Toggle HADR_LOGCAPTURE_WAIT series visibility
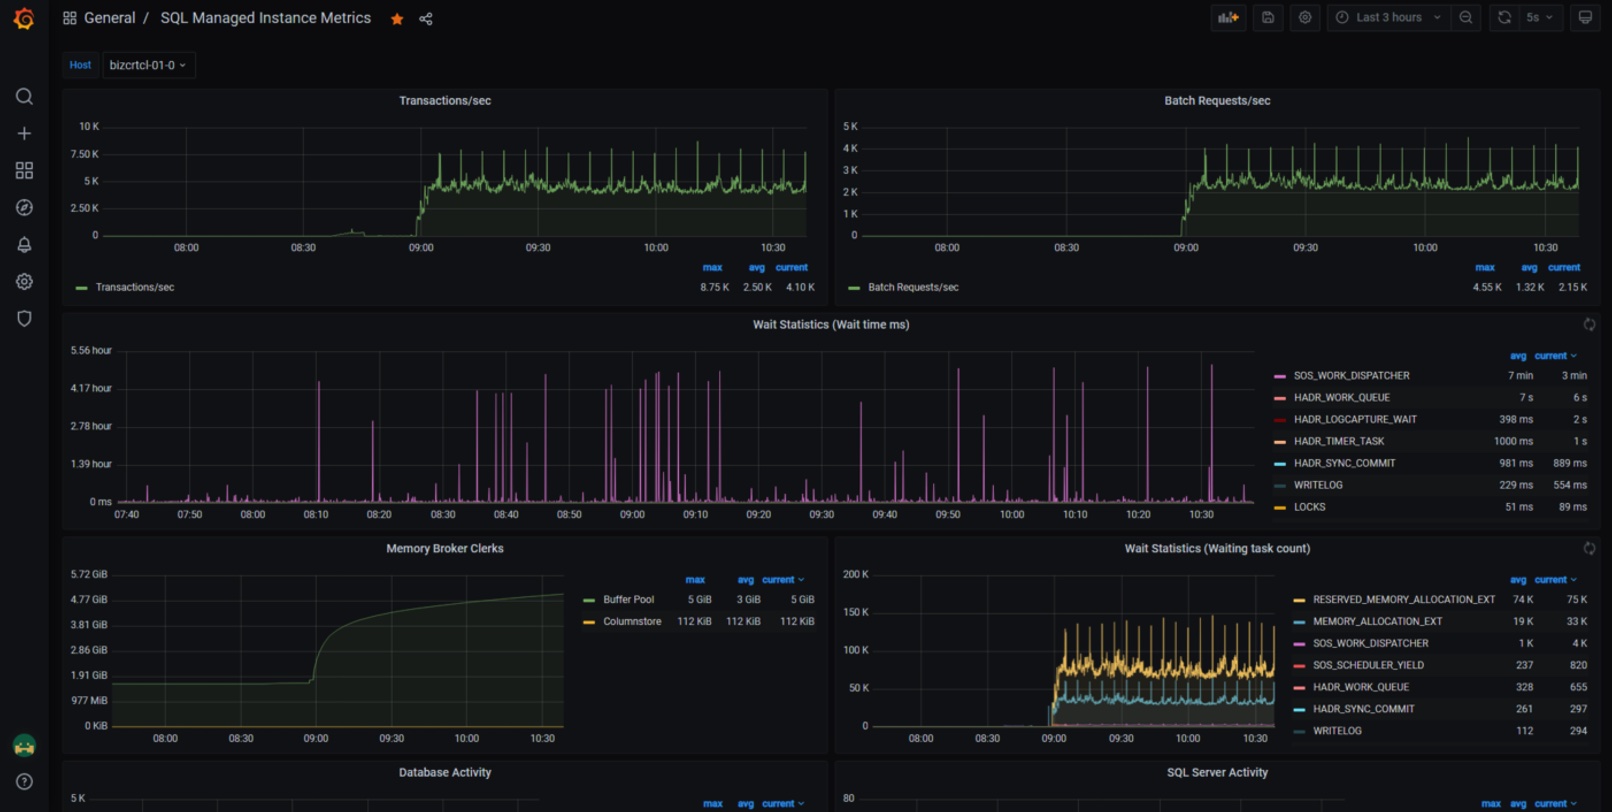Viewport: 1612px width, 812px height. pyautogui.click(x=1355, y=420)
